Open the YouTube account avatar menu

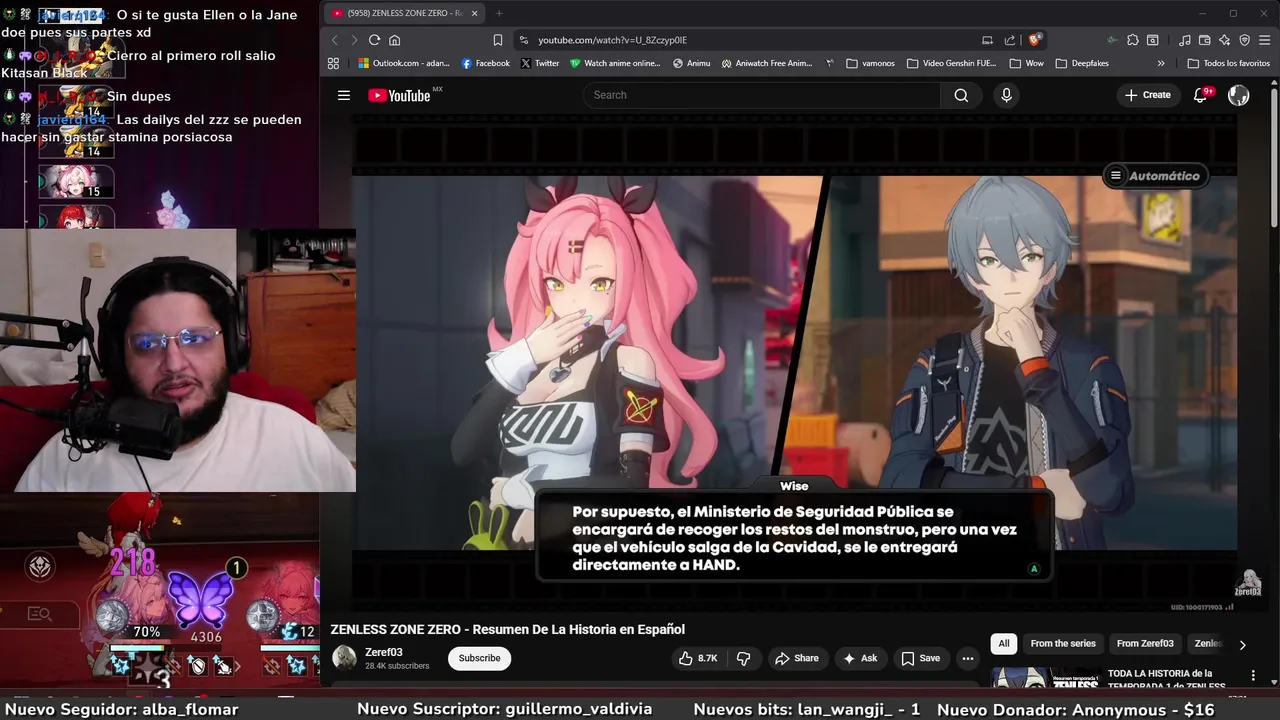(x=1238, y=95)
